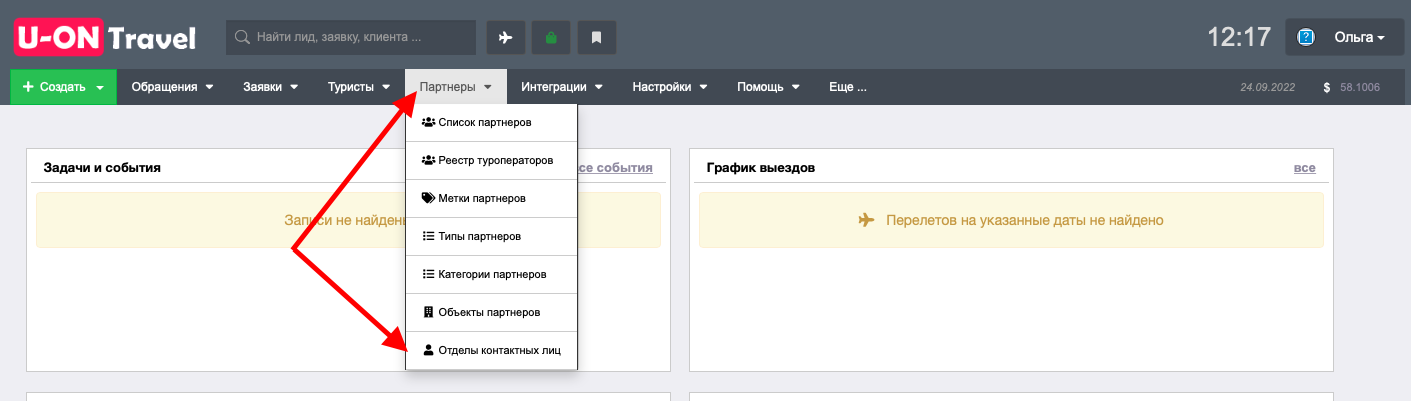Click the tag icon beside Метки партнеров

[x=428, y=198]
